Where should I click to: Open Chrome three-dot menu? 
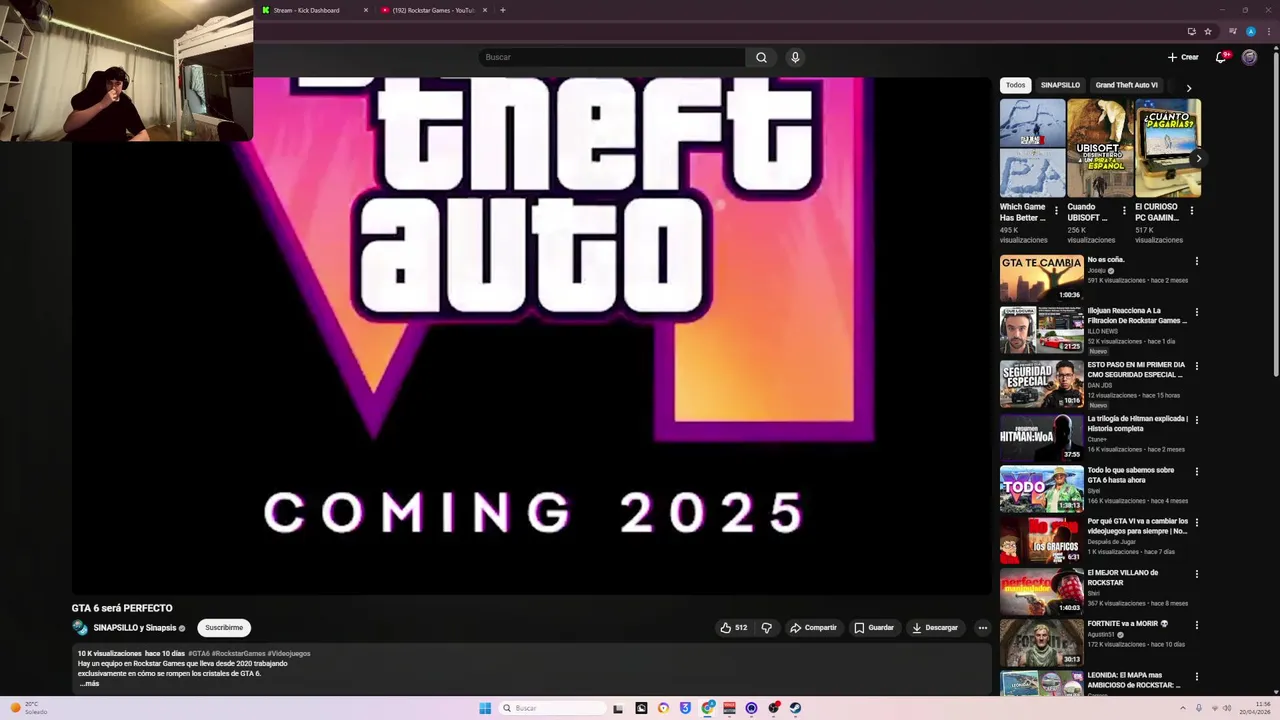click(x=1269, y=31)
